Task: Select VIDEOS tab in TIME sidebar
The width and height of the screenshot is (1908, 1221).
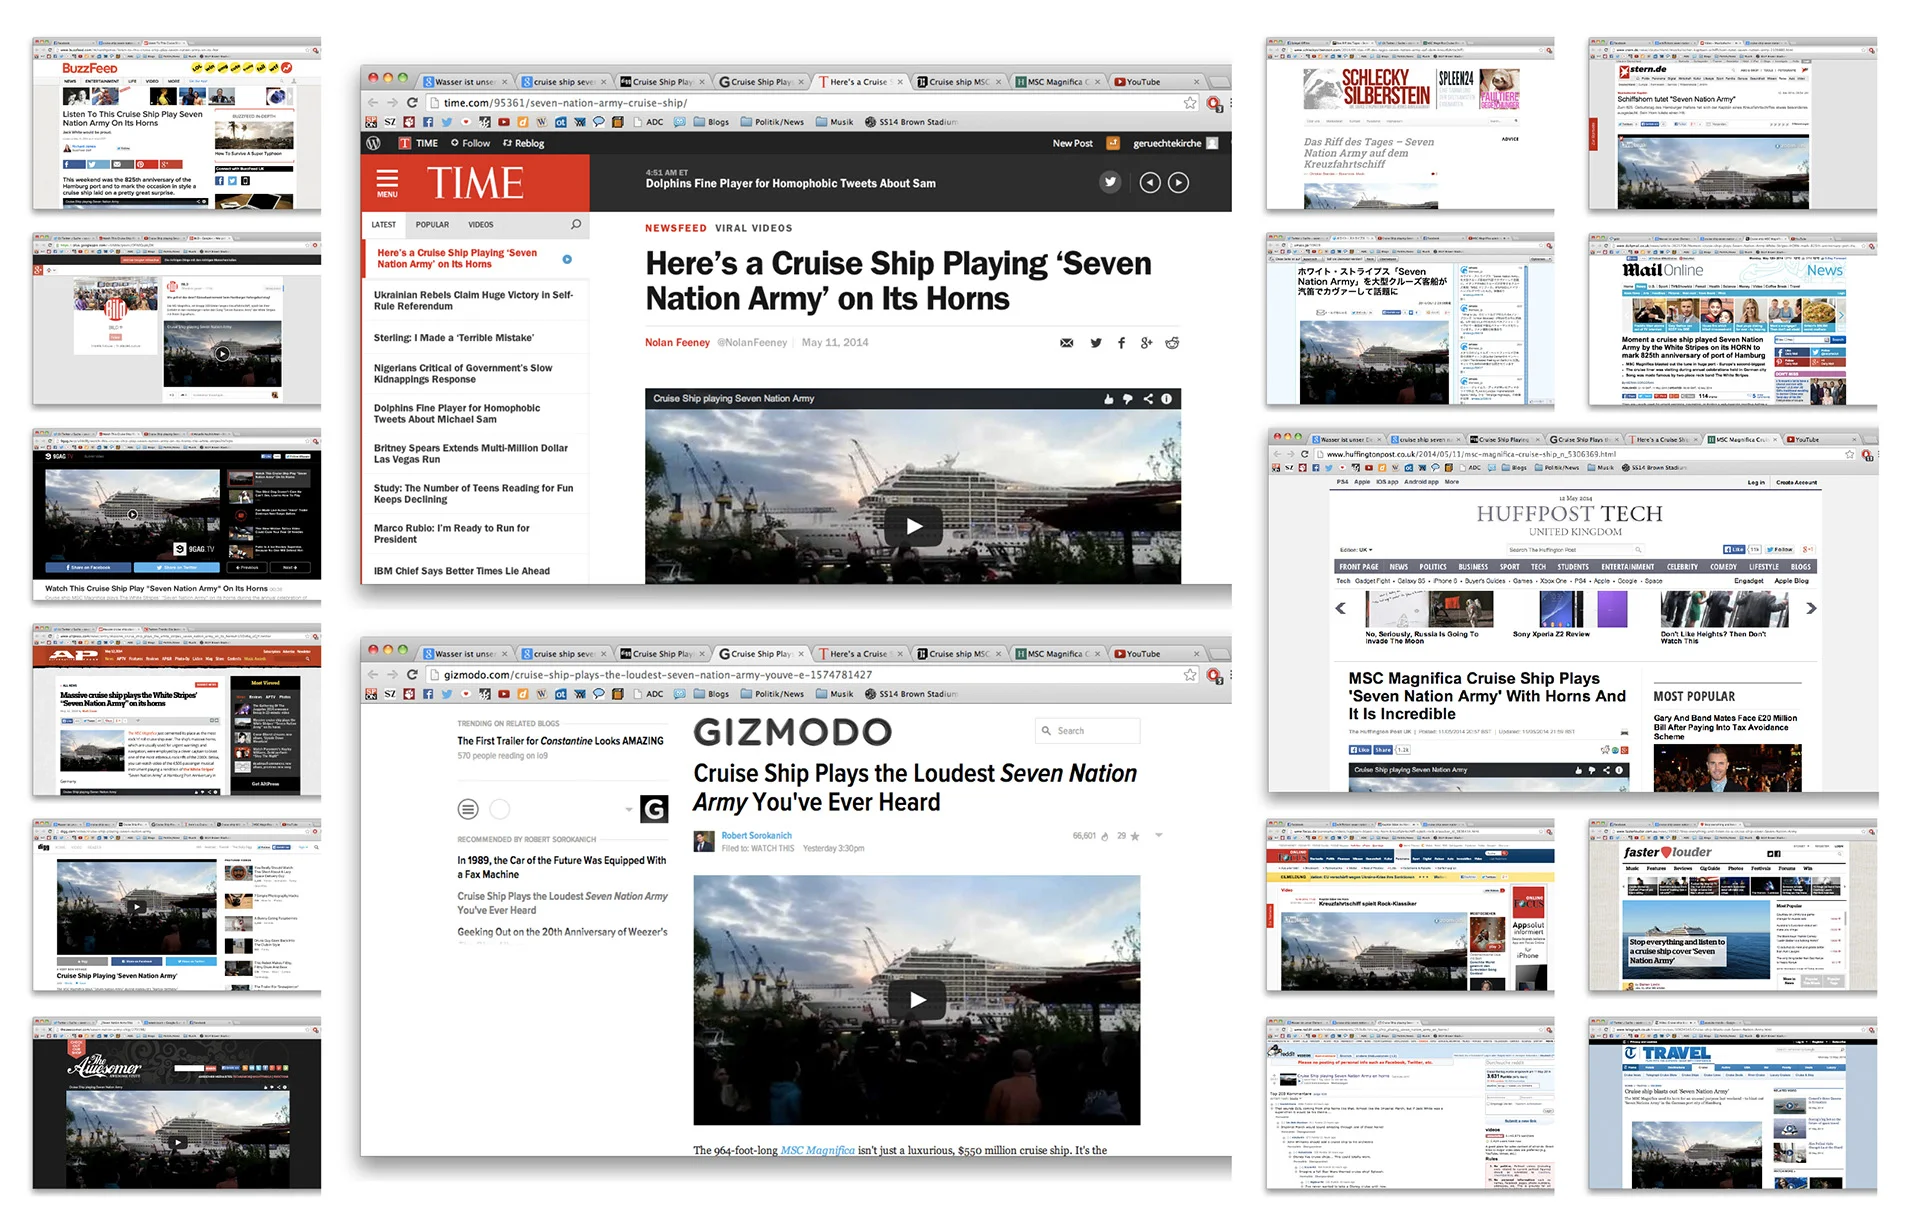Action: click(x=481, y=225)
